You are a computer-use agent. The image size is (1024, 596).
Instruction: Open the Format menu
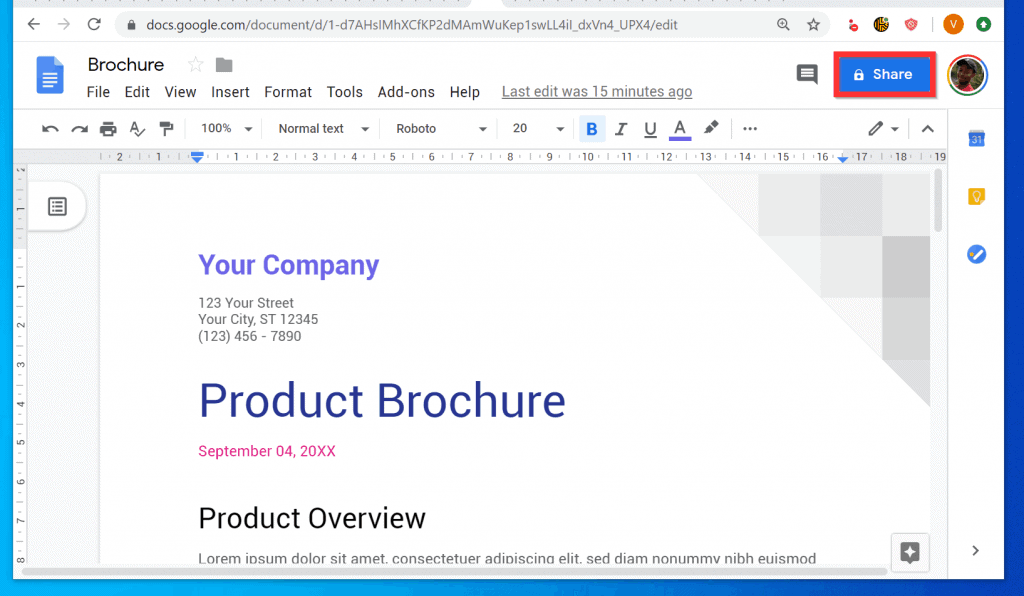[288, 92]
